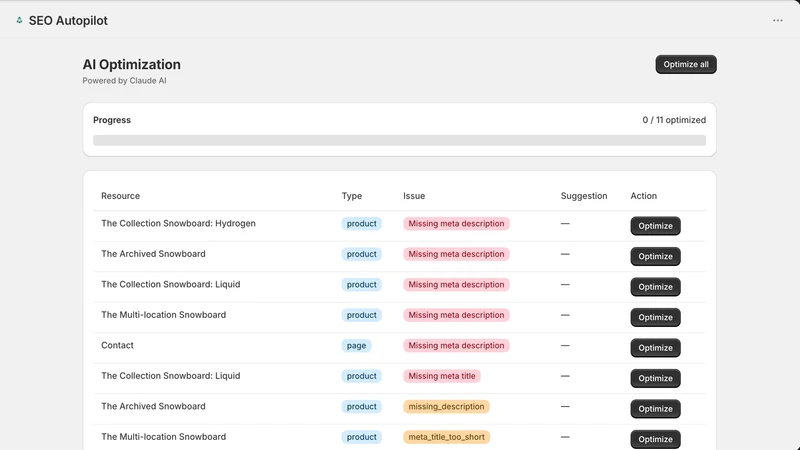Click Contact row's Missing meta description badge
800x450 pixels.
(456, 345)
